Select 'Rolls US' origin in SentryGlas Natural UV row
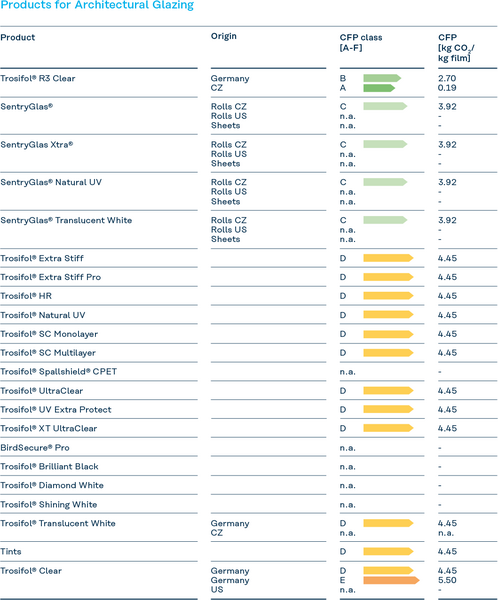 (229, 192)
